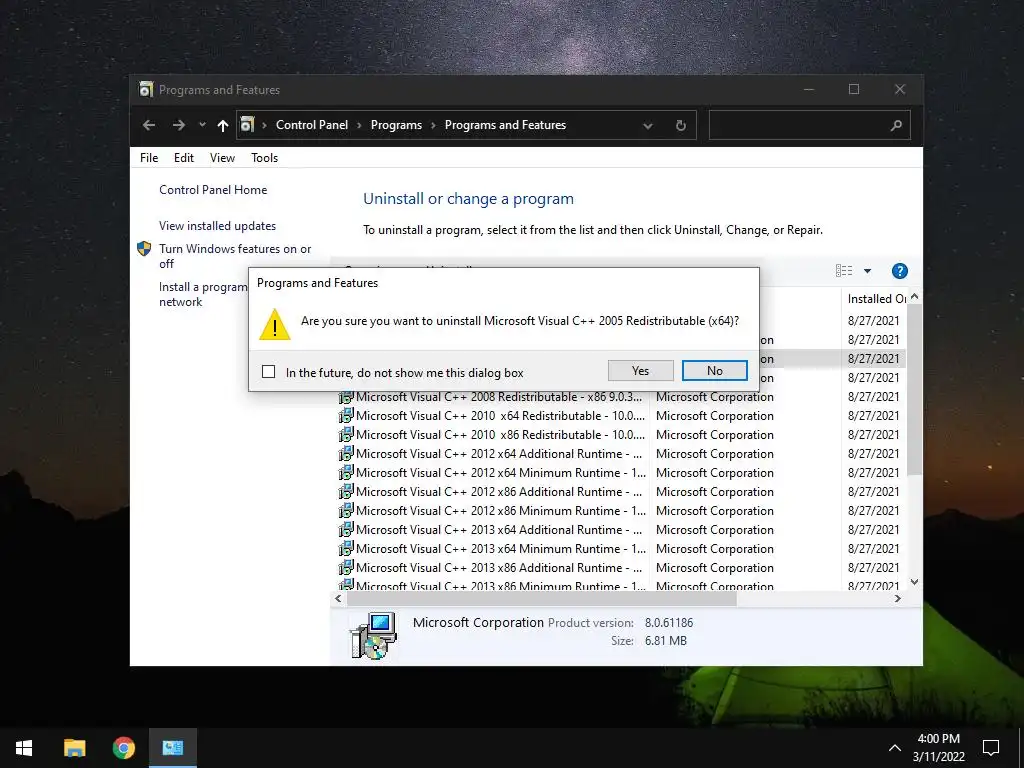Open Control Panel Home link
This screenshot has height=768, width=1024.
[213, 189]
